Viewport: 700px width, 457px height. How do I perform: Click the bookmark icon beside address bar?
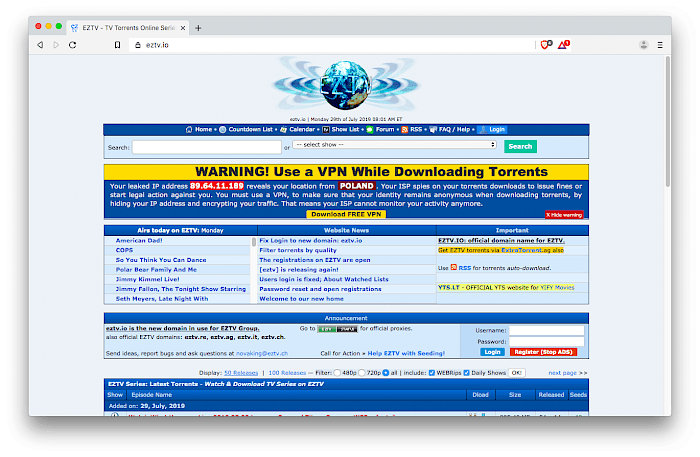tap(117, 45)
